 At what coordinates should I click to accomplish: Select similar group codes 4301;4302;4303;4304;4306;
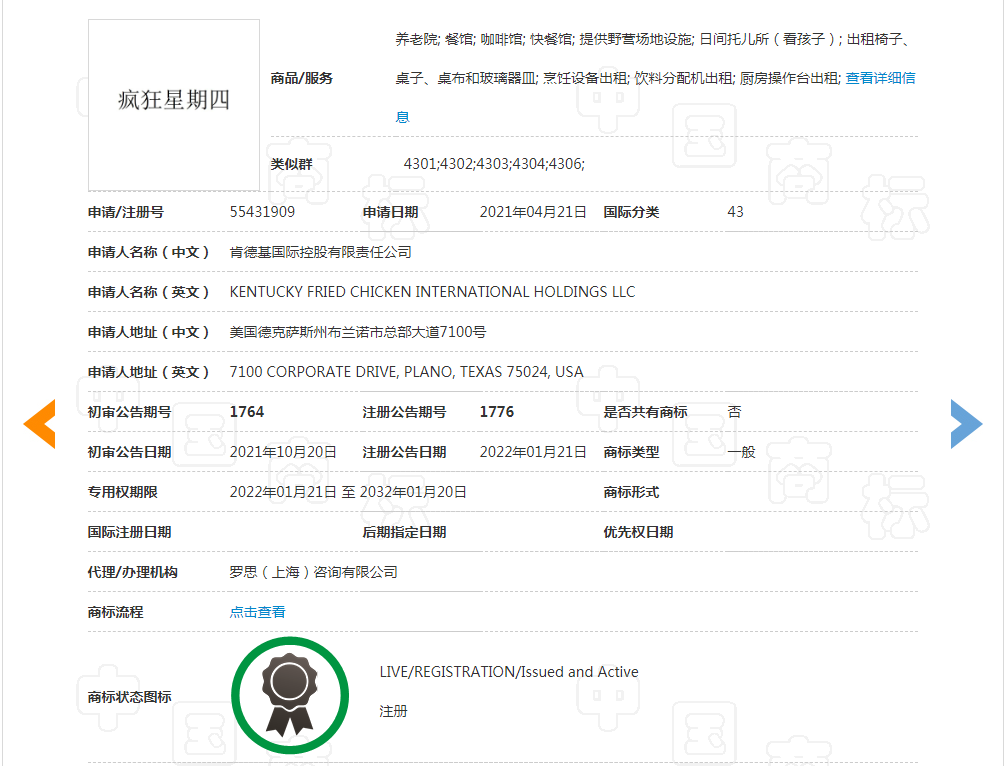pos(494,164)
